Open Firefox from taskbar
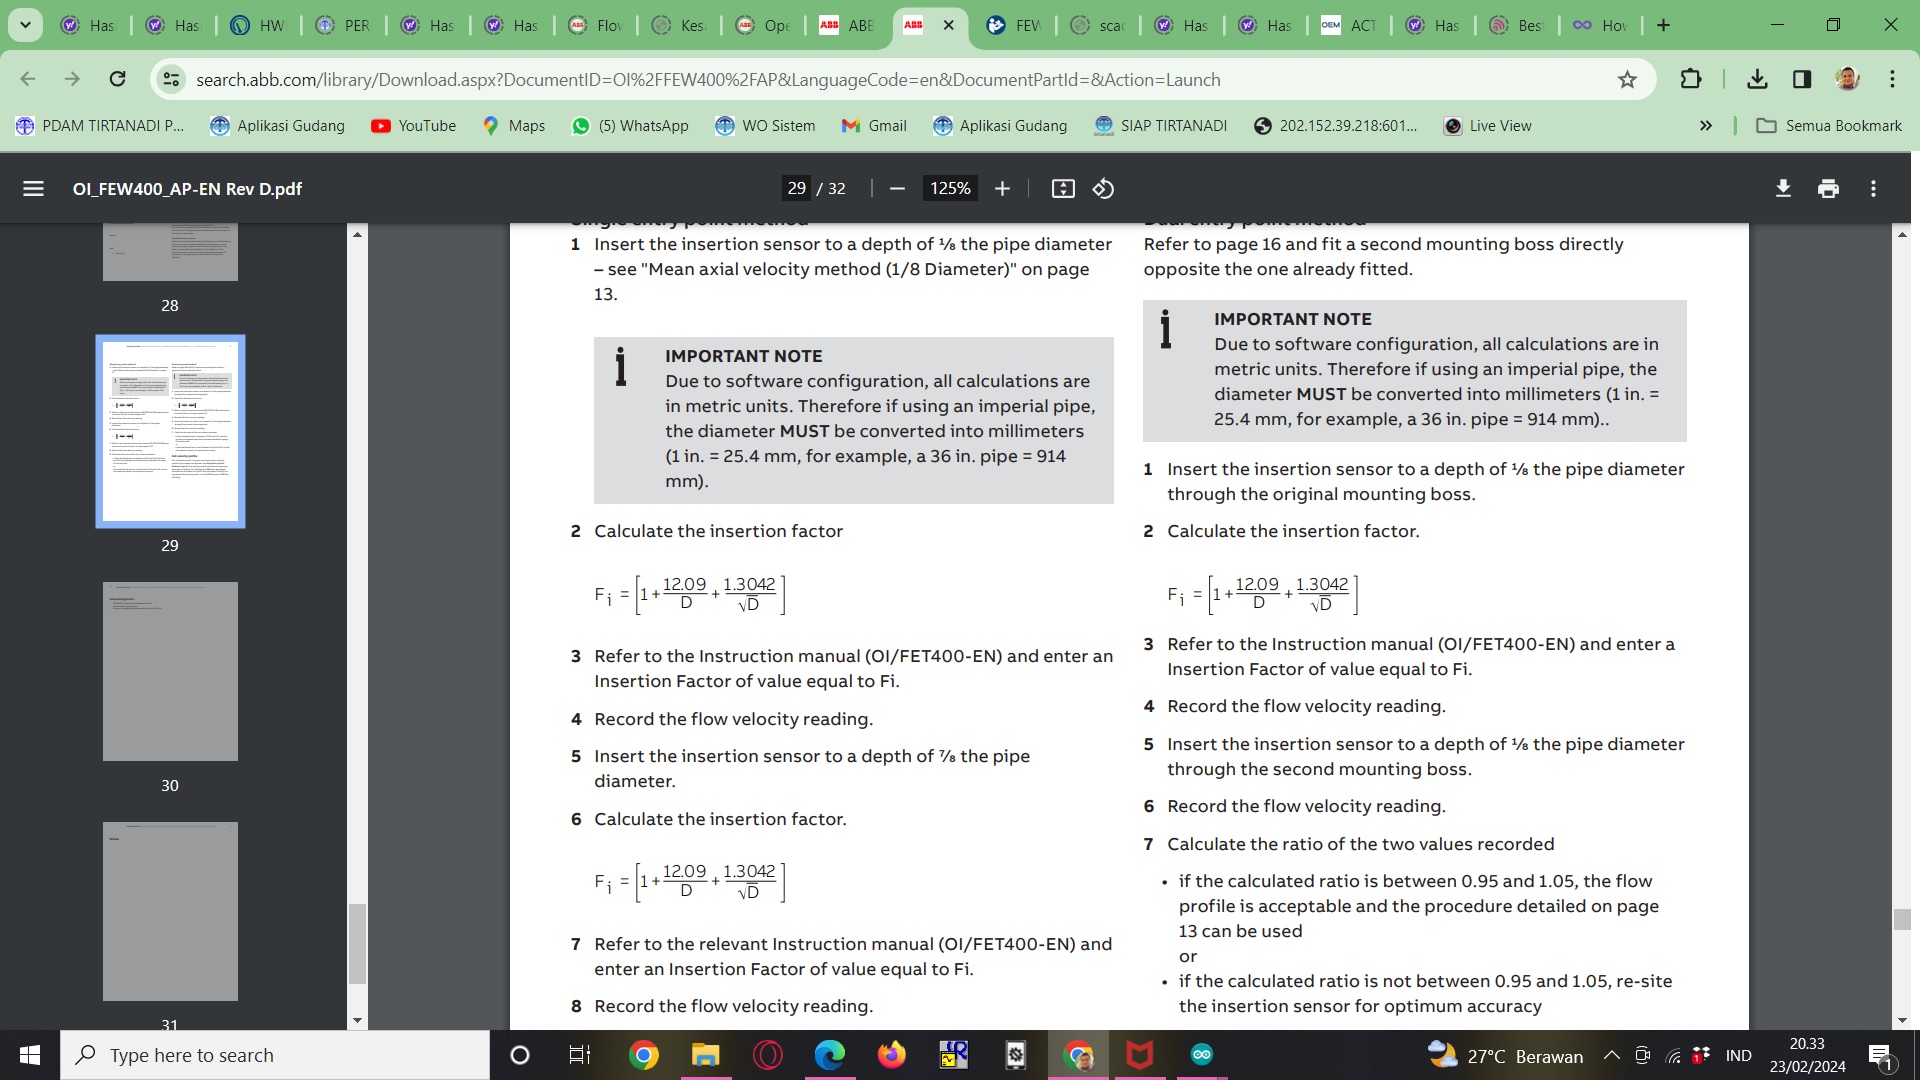Viewport: 1920px width, 1080px height. [x=891, y=1055]
